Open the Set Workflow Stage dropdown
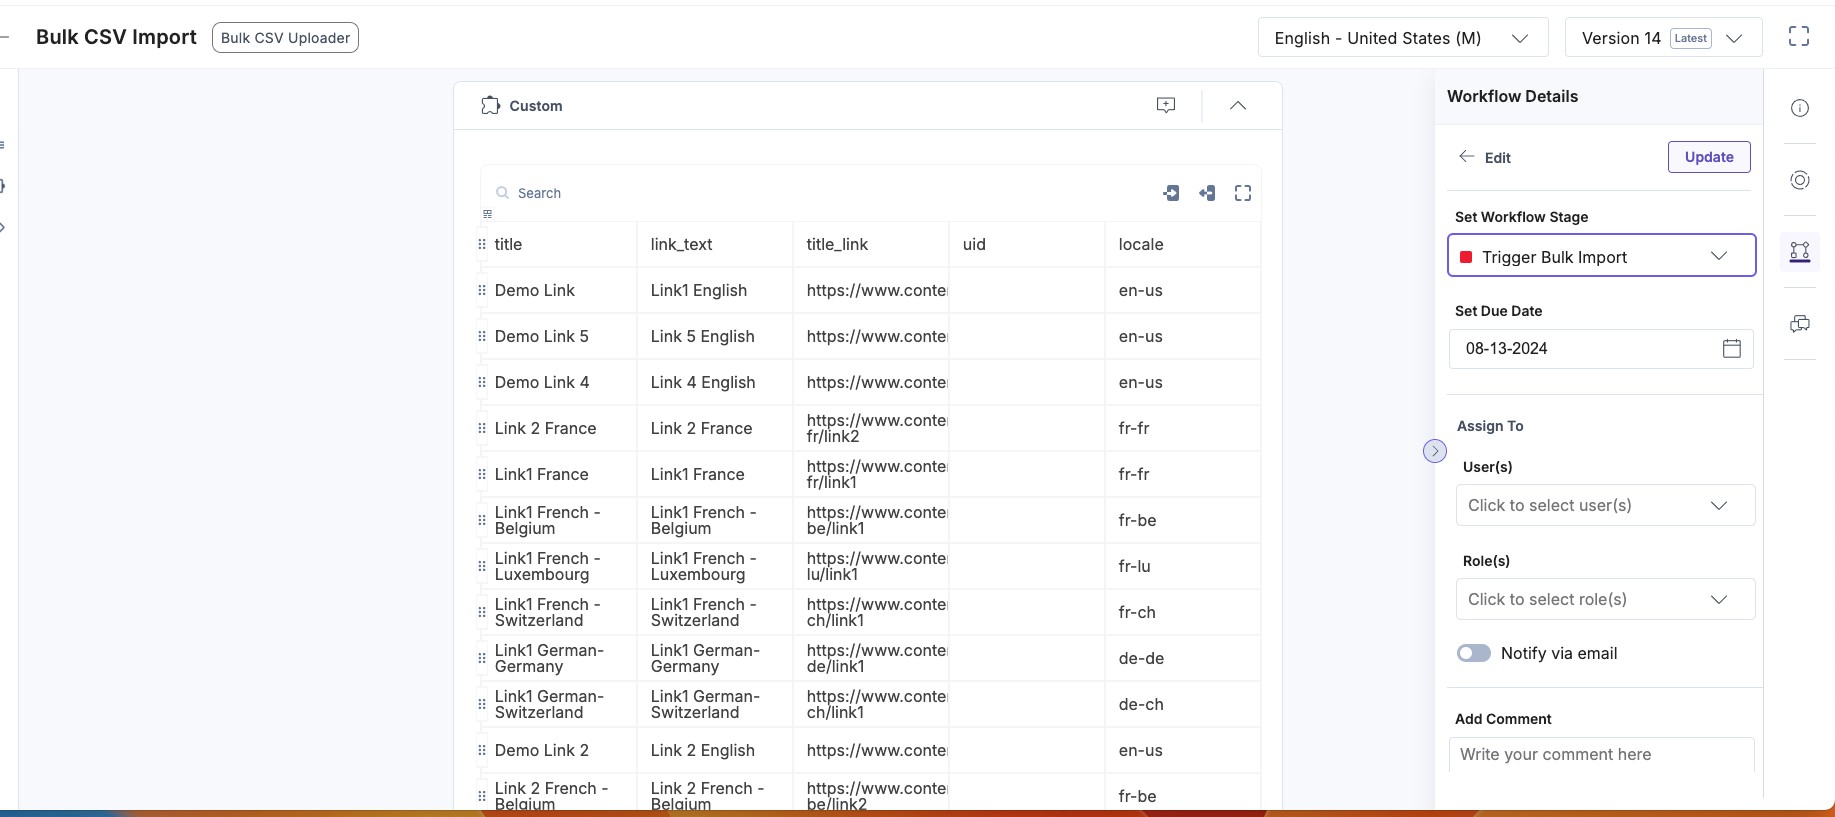The image size is (1835, 817). pyautogui.click(x=1602, y=255)
